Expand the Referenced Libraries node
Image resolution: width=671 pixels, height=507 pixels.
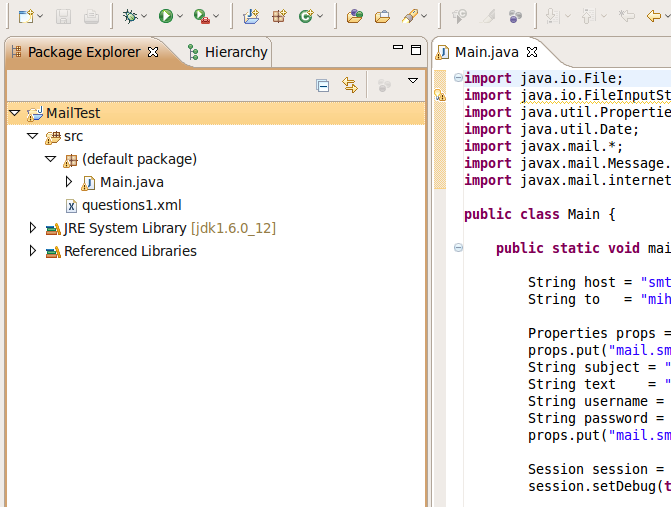(x=33, y=251)
